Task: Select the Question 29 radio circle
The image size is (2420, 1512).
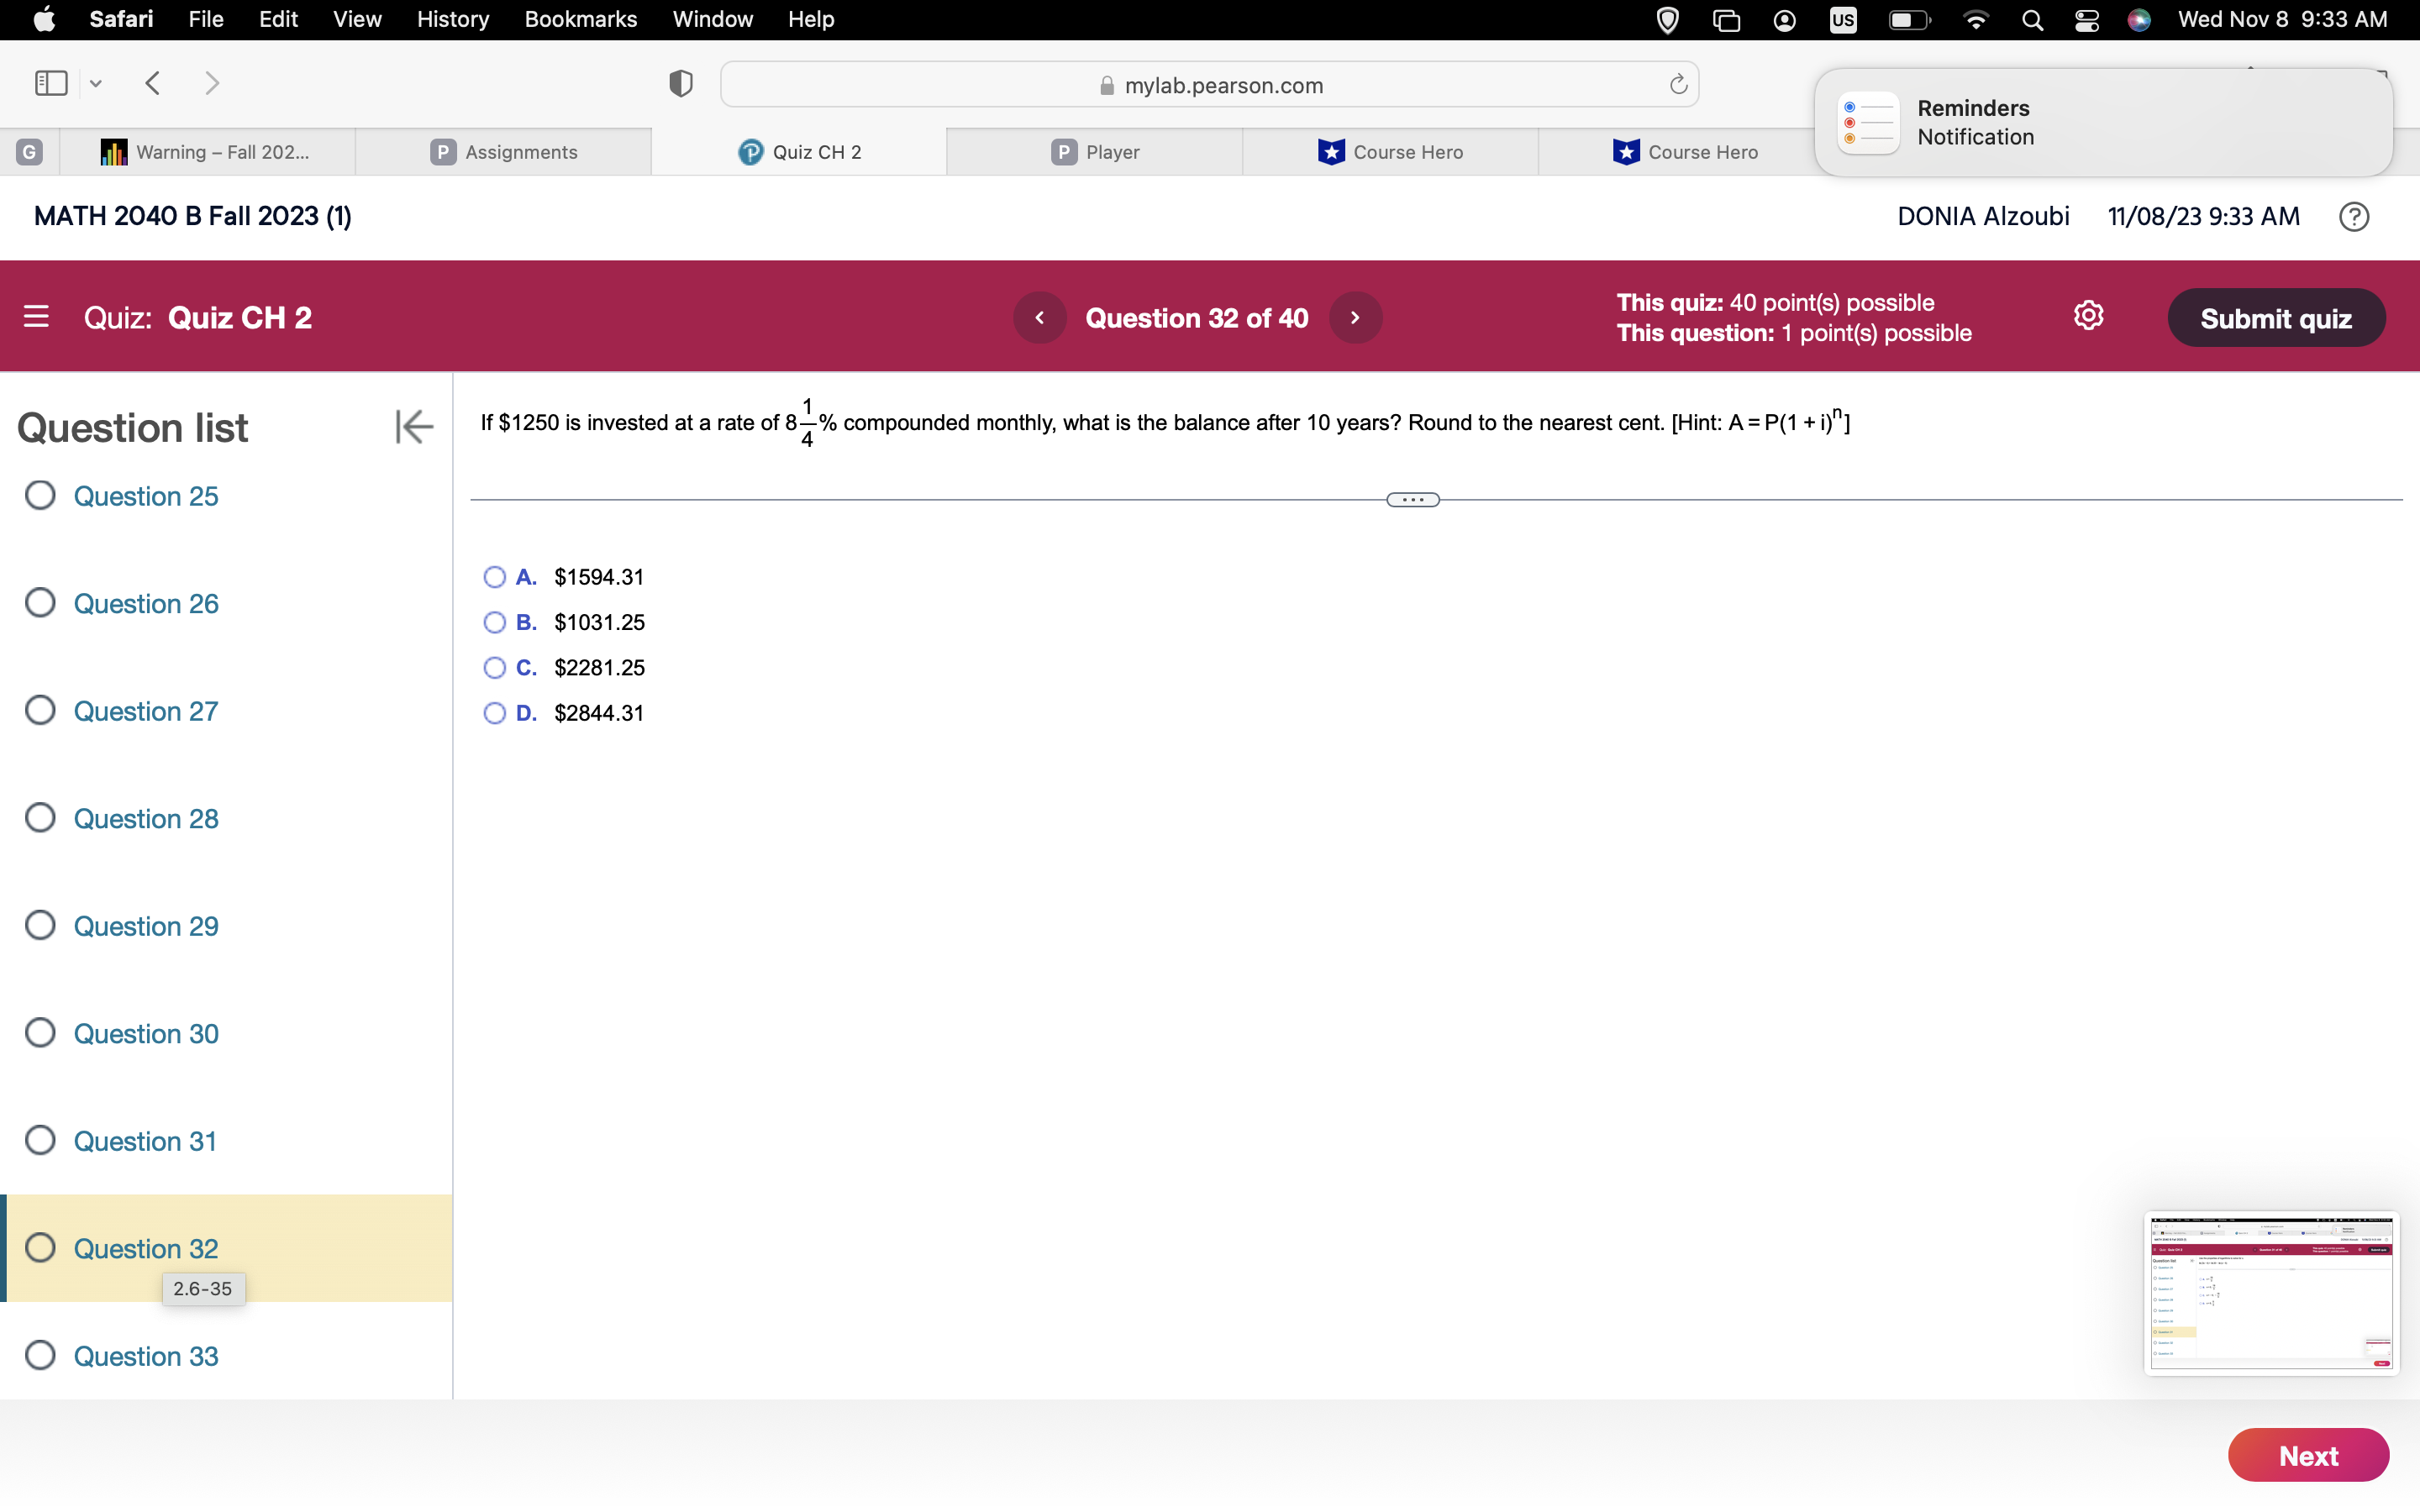Action: 40,925
